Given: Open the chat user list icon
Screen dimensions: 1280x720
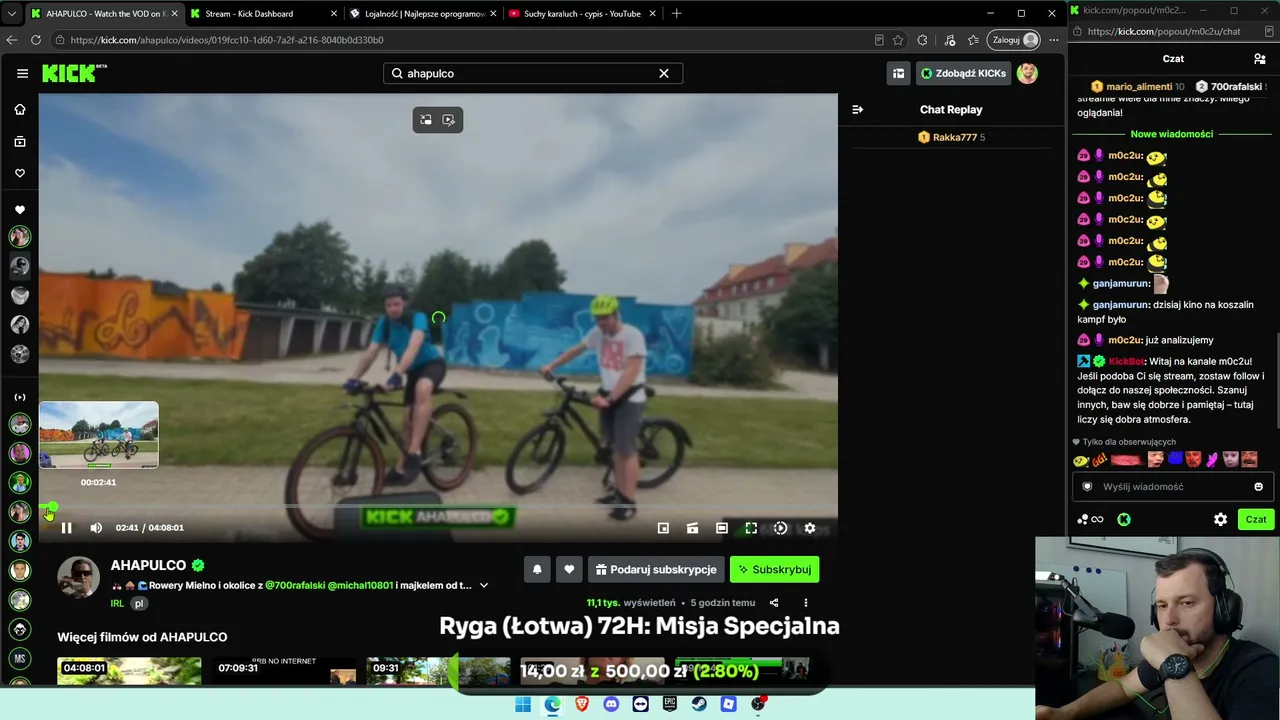Looking at the screenshot, I should pyautogui.click(x=1260, y=59).
